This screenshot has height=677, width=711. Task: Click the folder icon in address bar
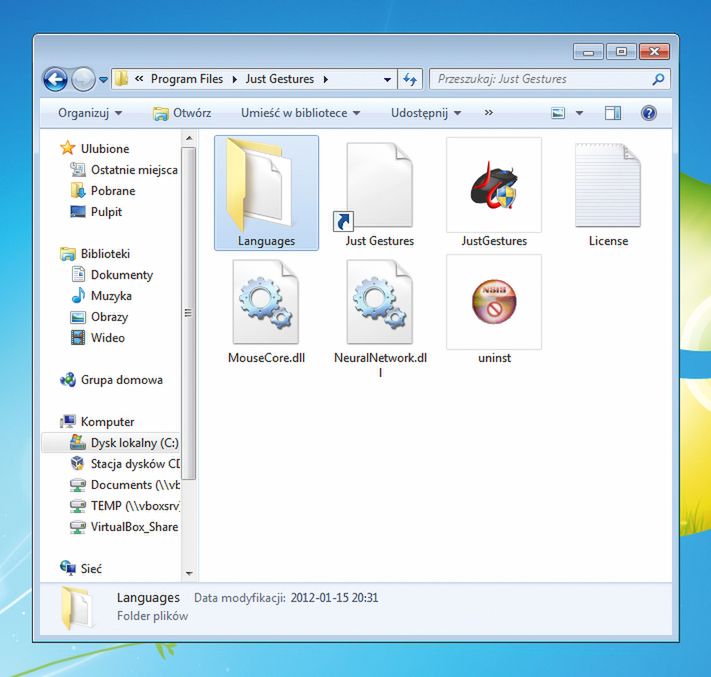[121, 79]
